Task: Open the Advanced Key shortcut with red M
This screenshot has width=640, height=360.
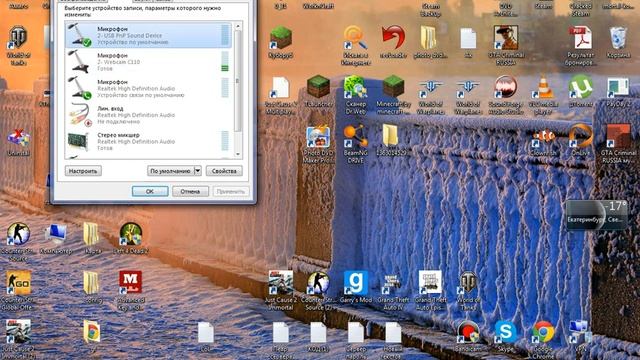Action: (131, 291)
